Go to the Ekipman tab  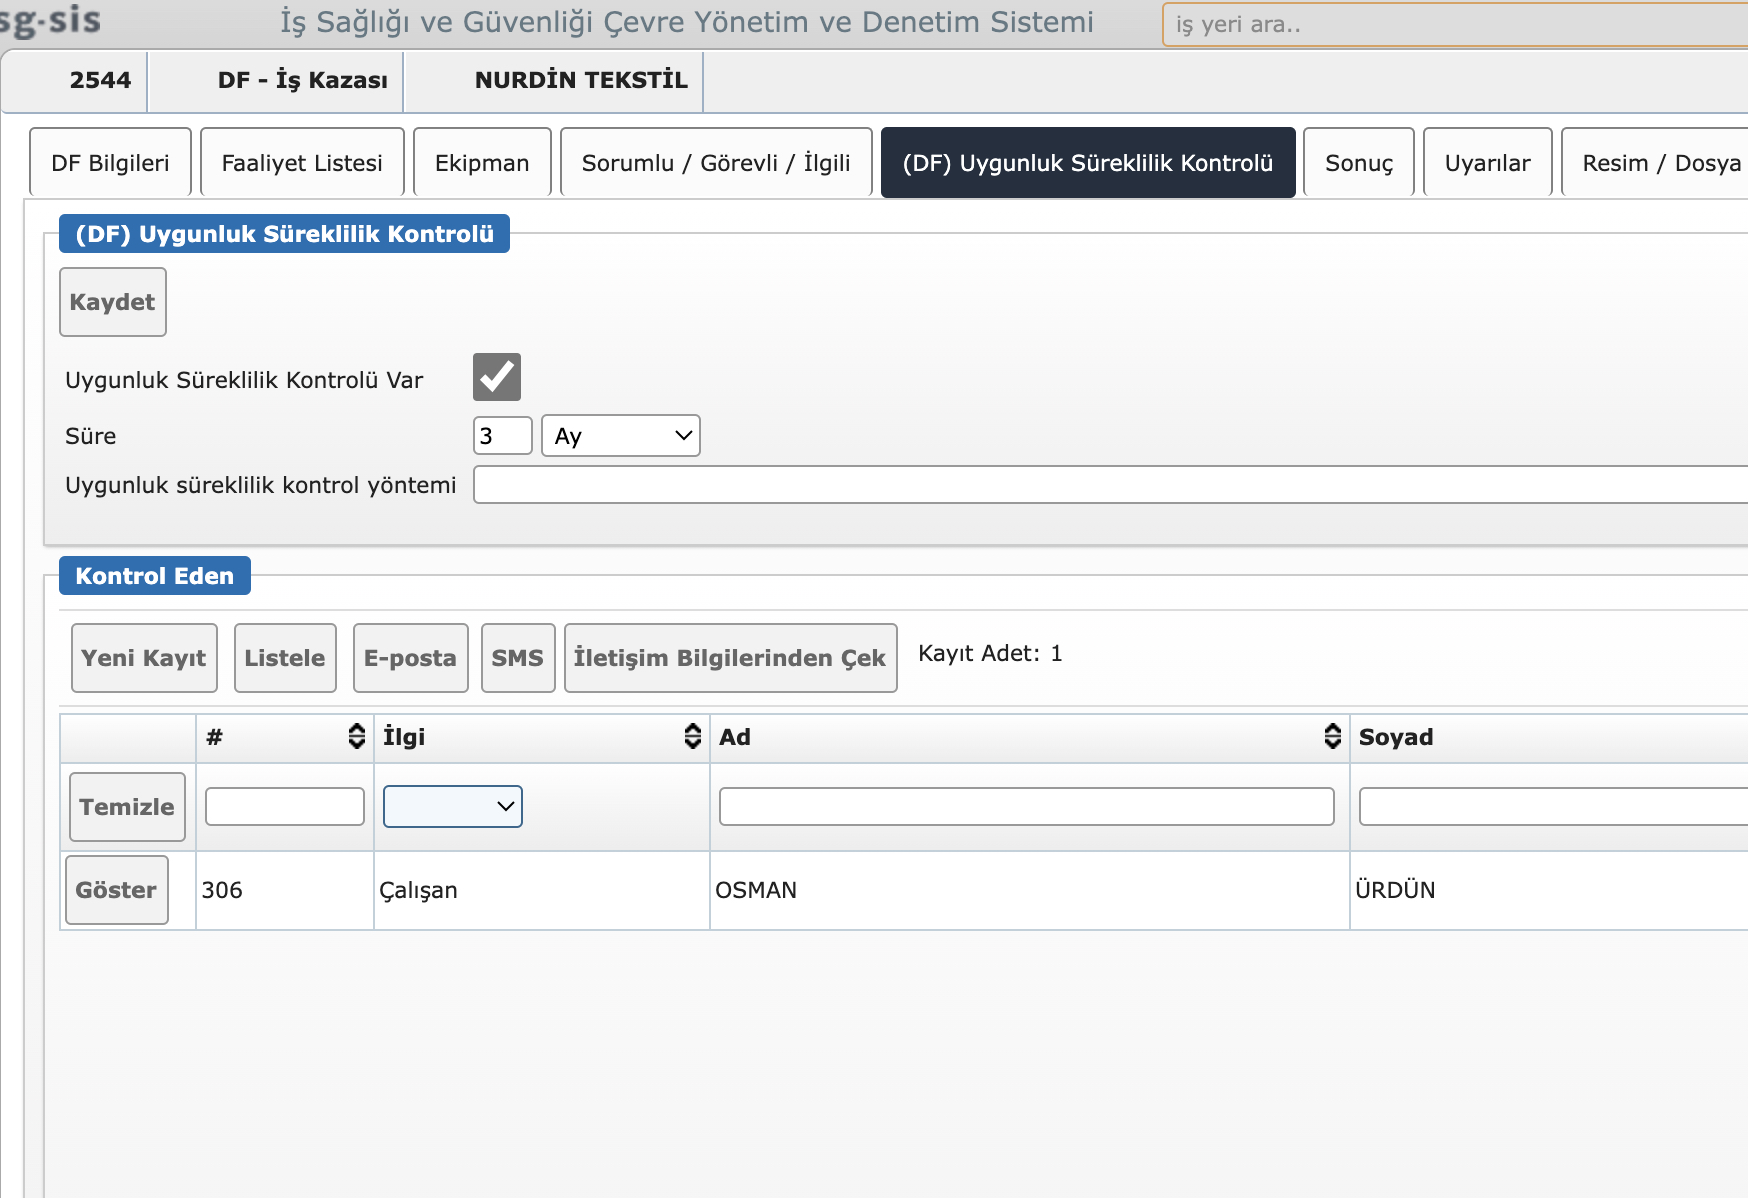pos(482,163)
